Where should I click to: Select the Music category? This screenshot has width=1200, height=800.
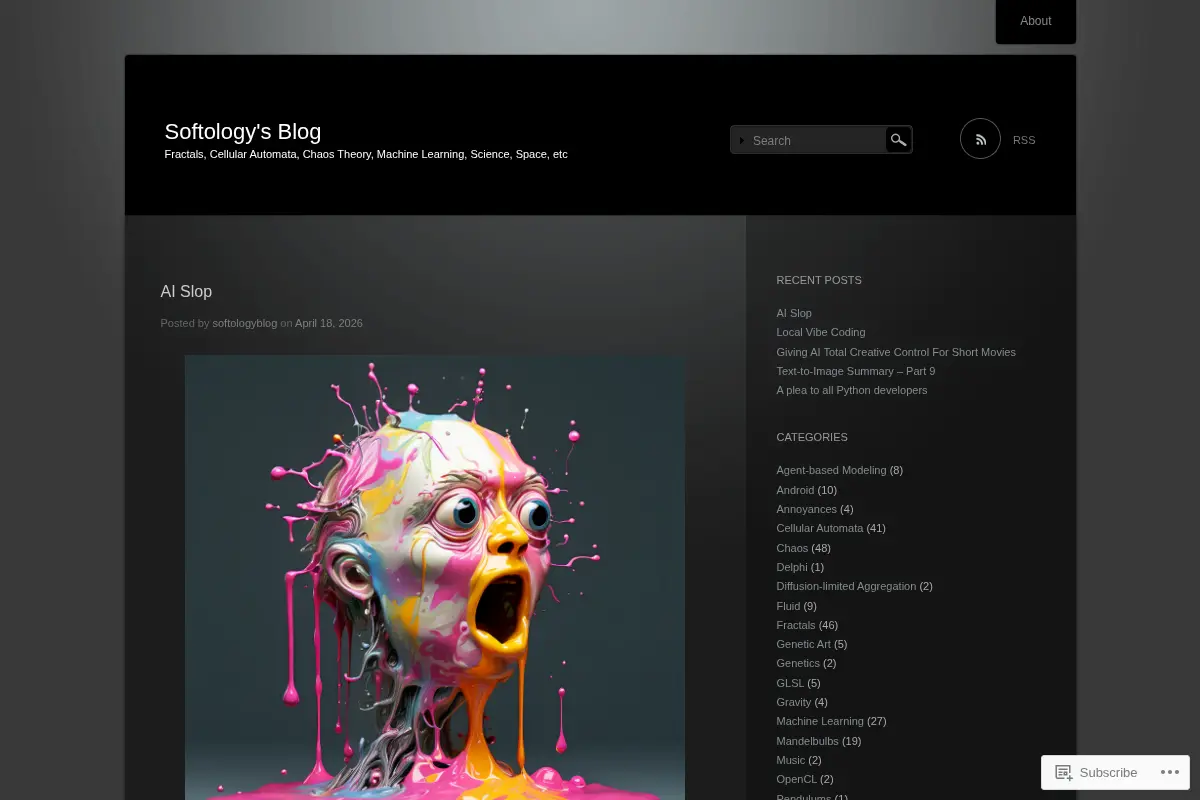[x=790, y=760]
